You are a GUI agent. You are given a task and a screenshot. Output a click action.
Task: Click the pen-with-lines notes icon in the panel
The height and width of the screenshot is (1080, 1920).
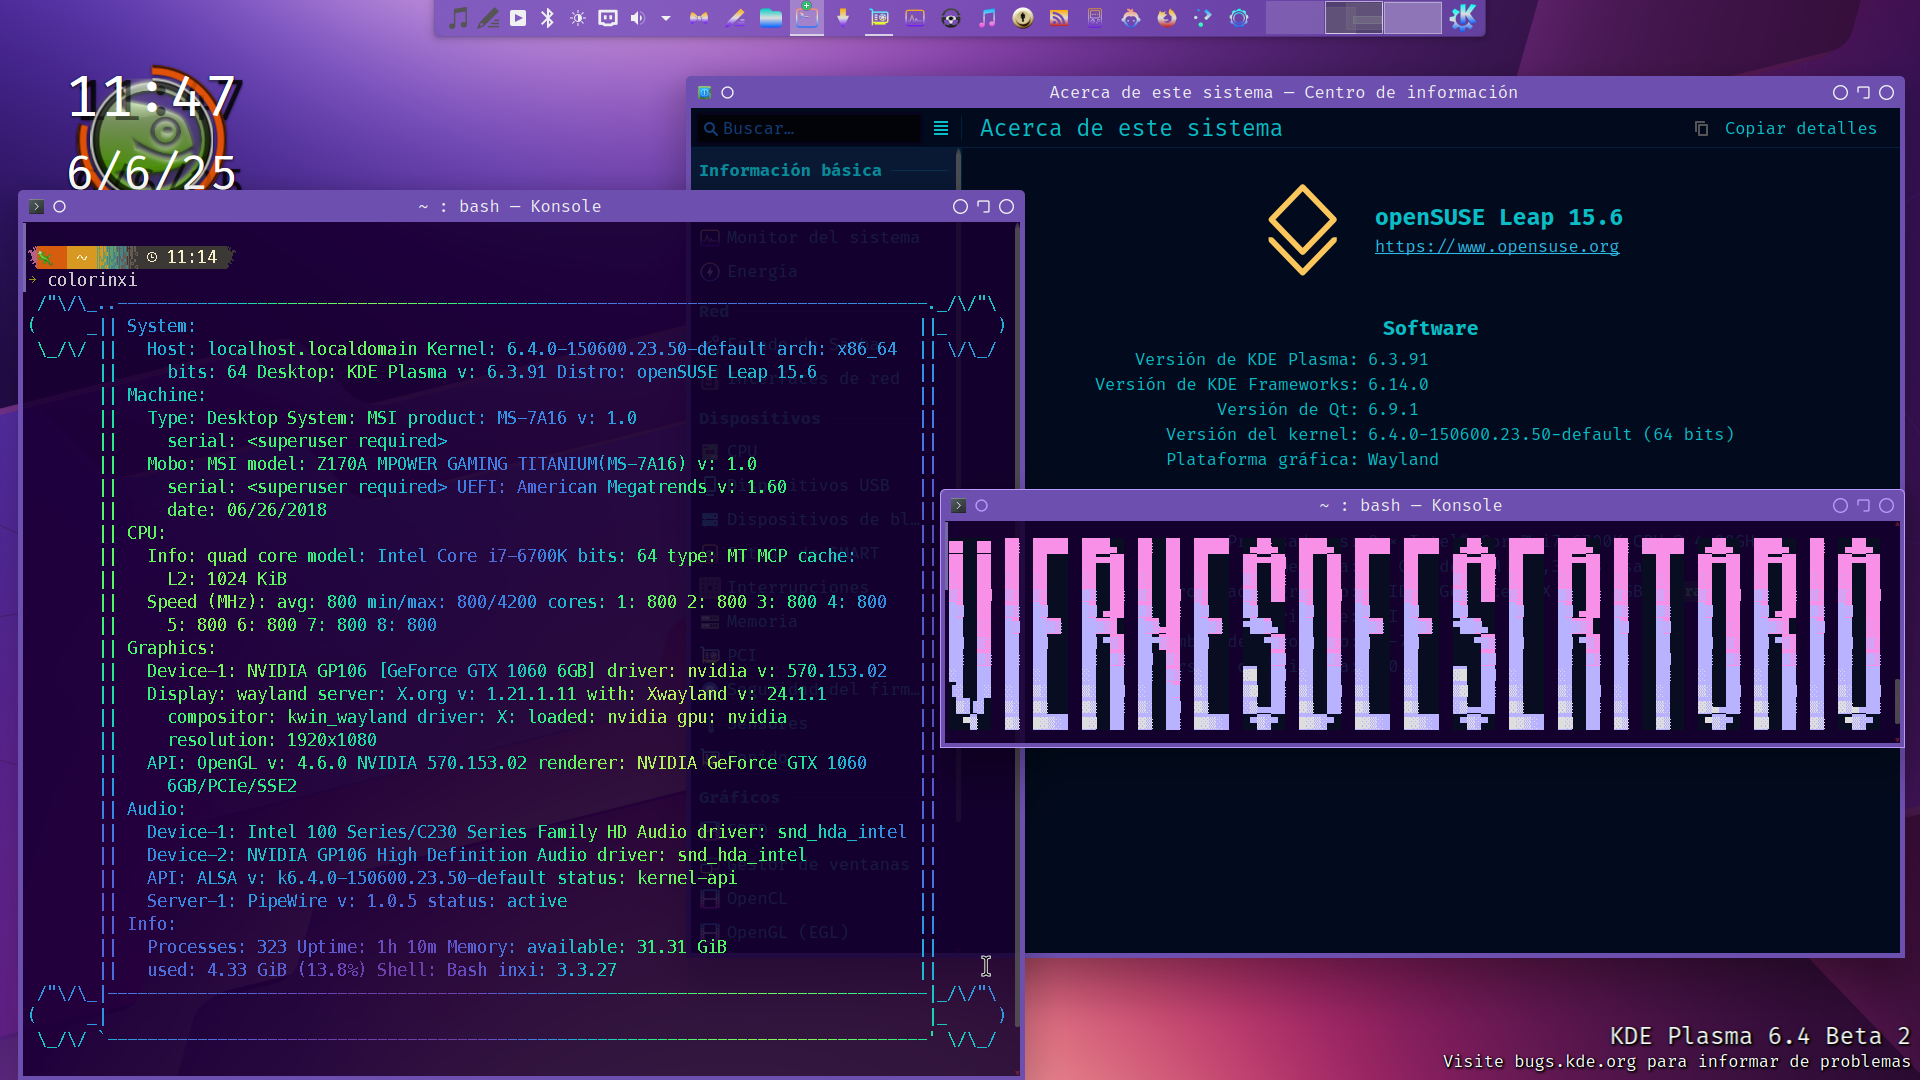(x=488, y=18)
